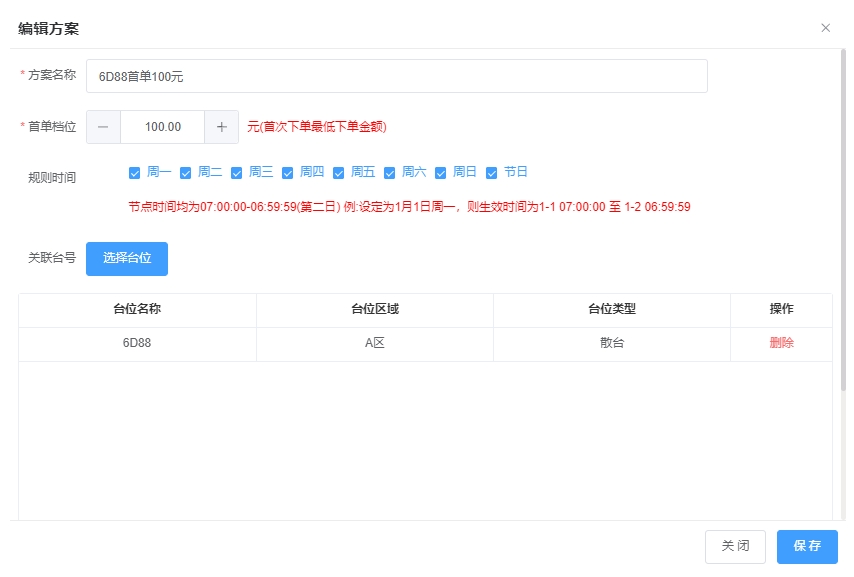Disable the 周四 checkbox
Image resolution: width=854 pixels, height=577 pixels.
288,172
